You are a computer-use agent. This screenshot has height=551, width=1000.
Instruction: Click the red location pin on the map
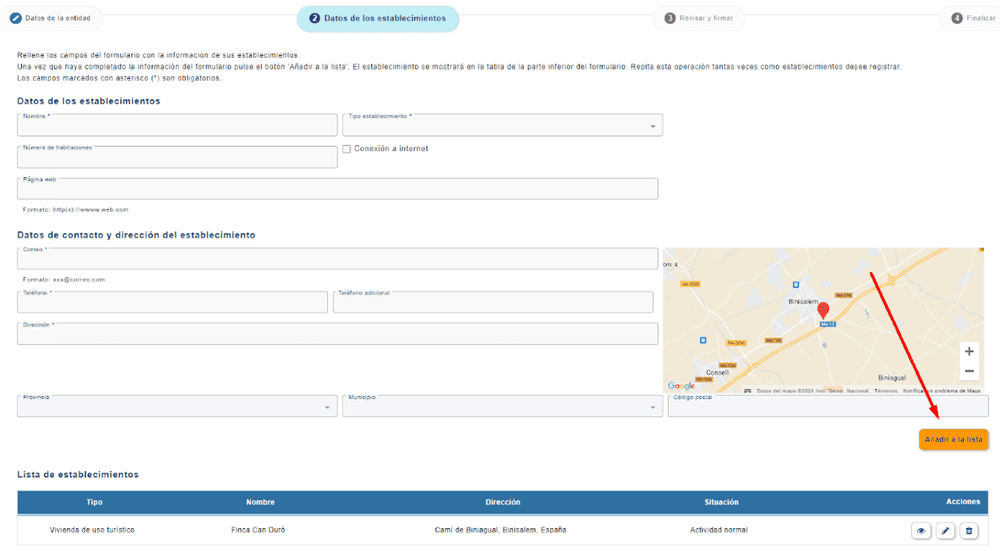pos(823,310)
